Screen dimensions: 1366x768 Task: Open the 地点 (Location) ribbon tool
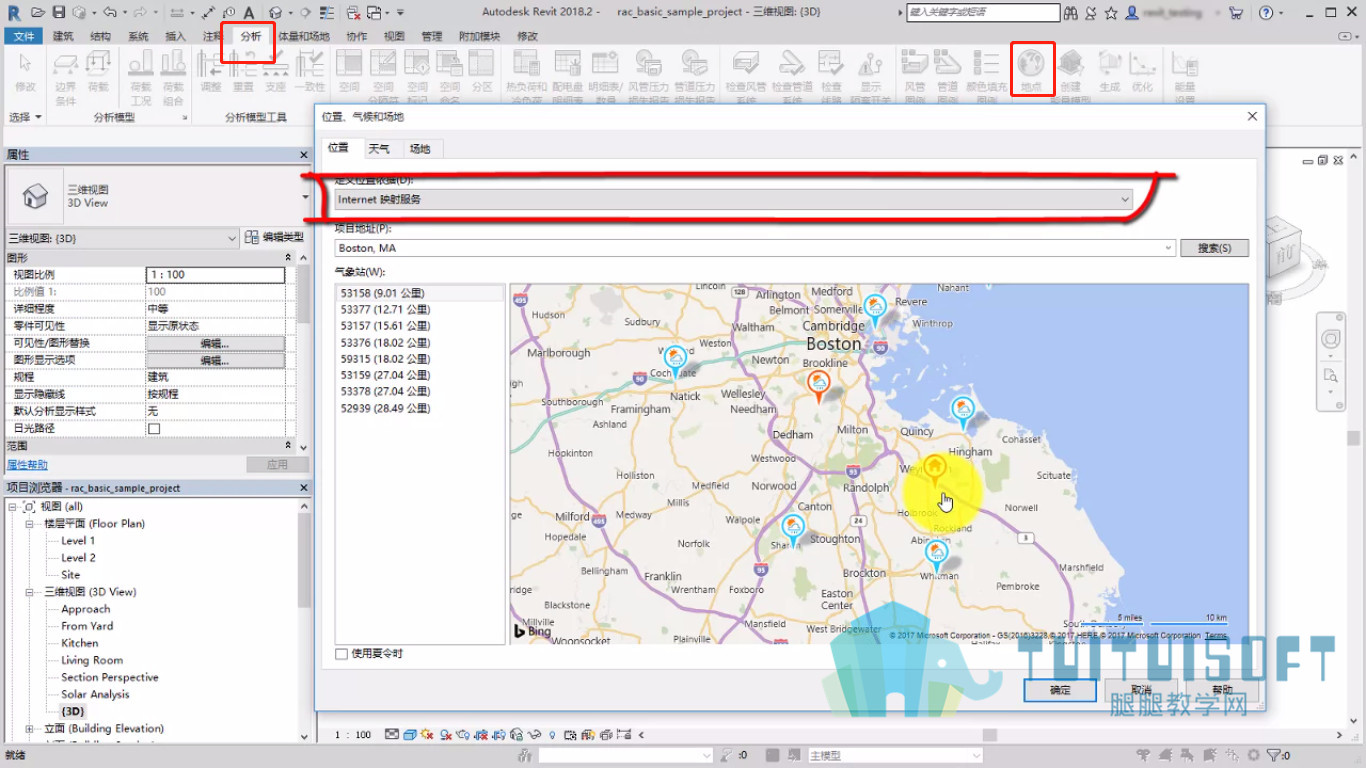point(1031,70)
